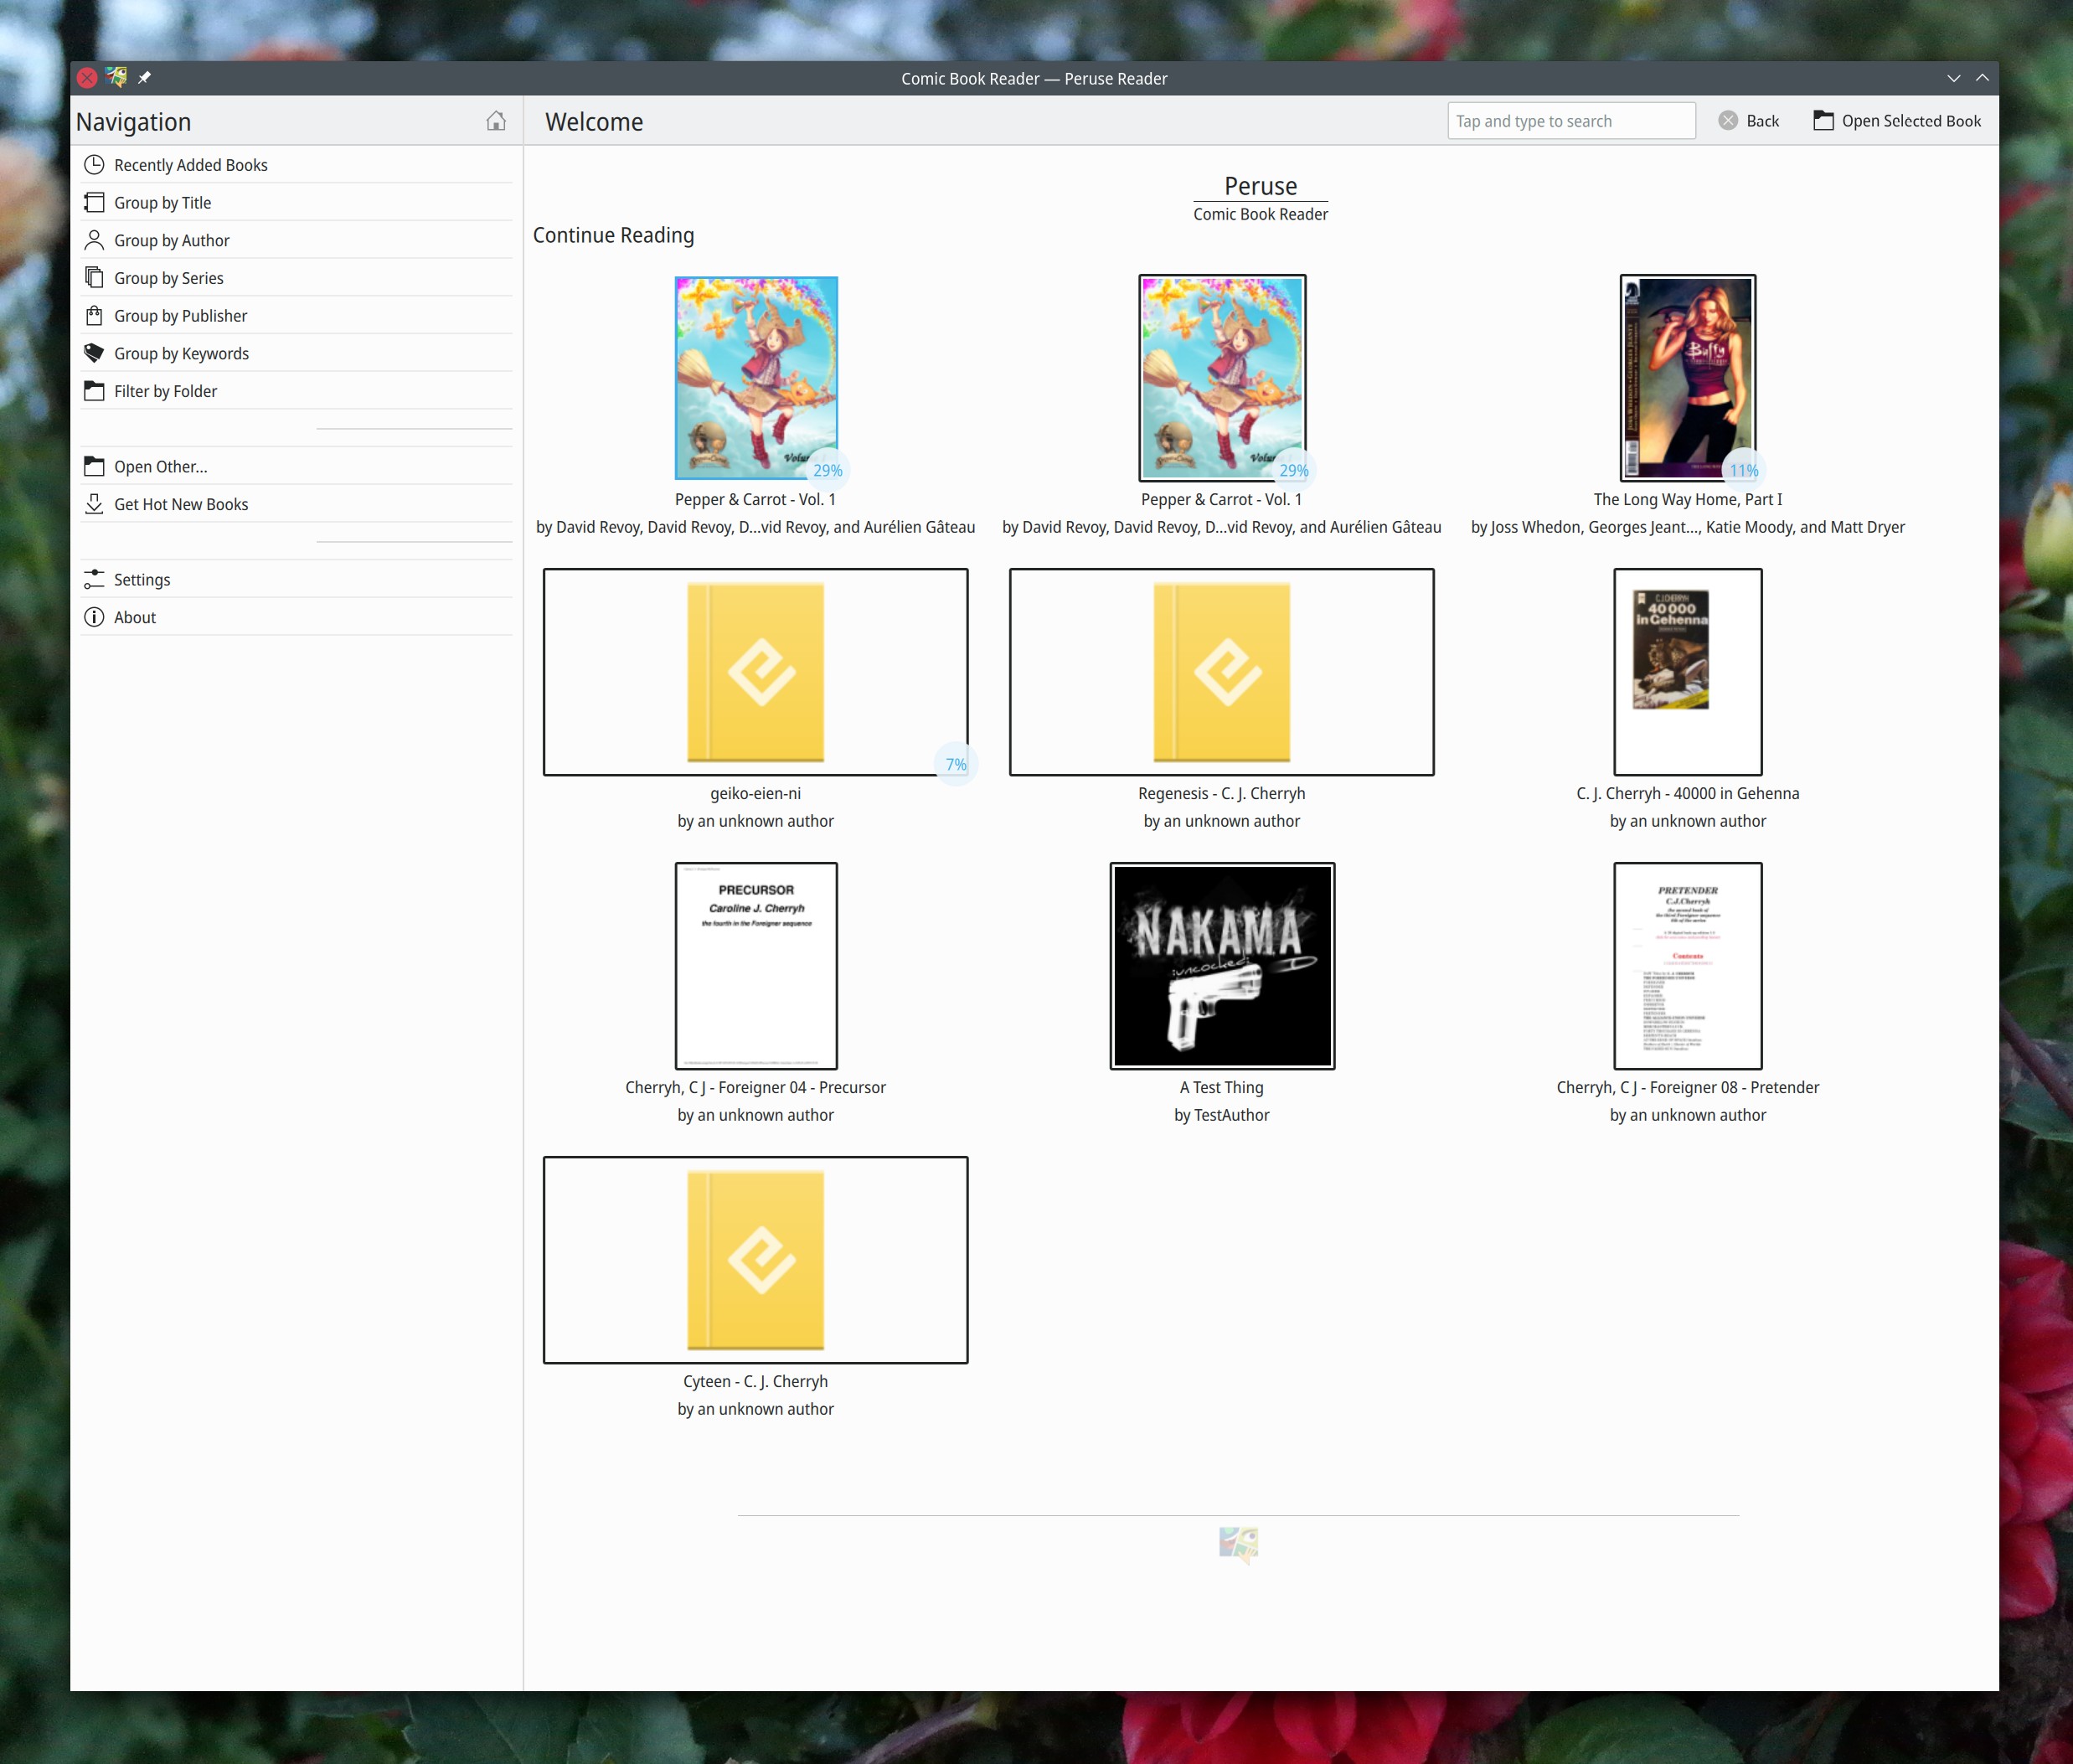Image resolution: width=2073 pixels, height=1764 pixels.
Task: Select the Group by Author icon
Action: coord(96,240)
